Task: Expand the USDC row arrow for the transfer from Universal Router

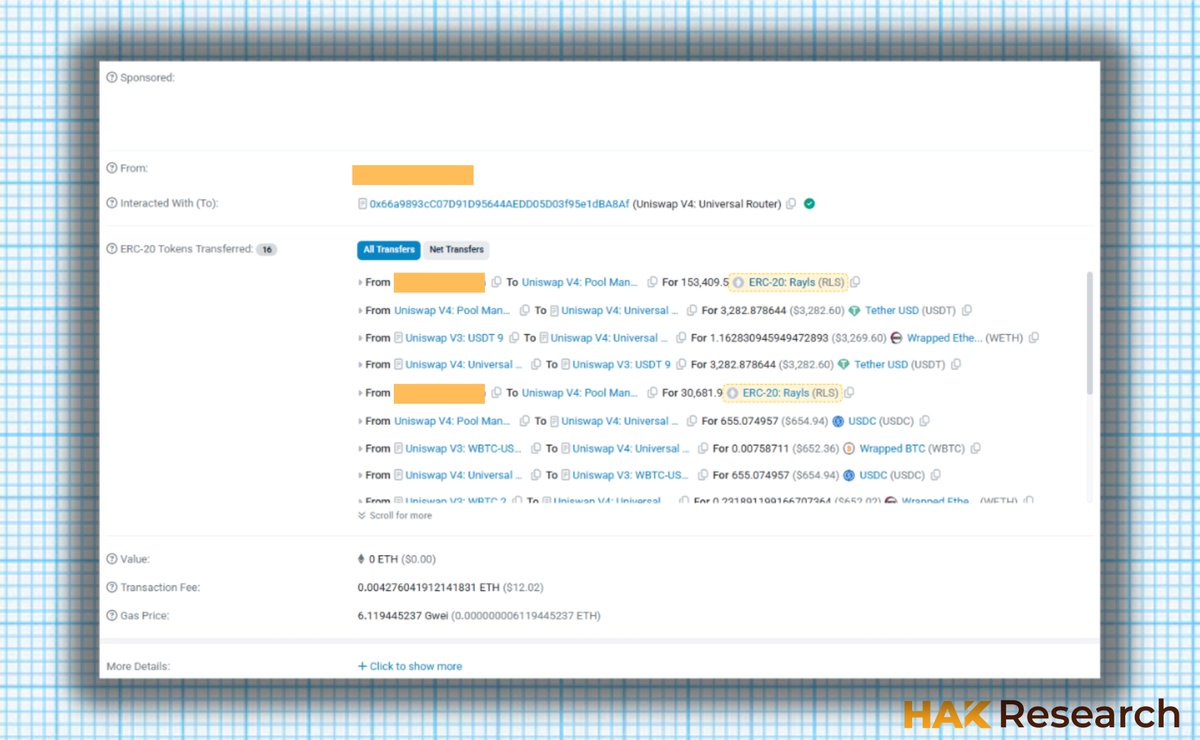Action: click(360, 476)
